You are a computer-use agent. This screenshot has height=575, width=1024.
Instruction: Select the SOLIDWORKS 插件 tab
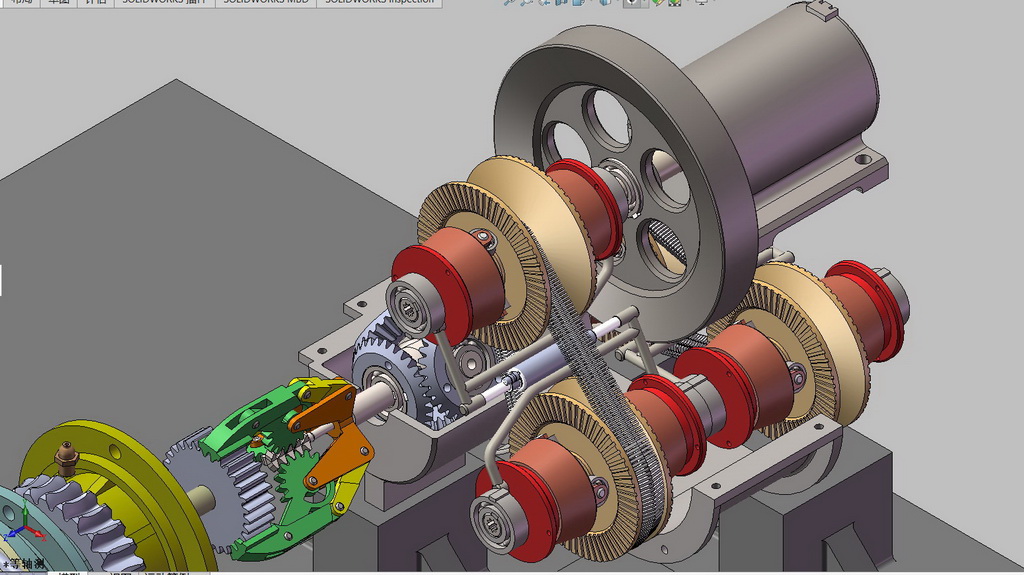tap(165, 2)
